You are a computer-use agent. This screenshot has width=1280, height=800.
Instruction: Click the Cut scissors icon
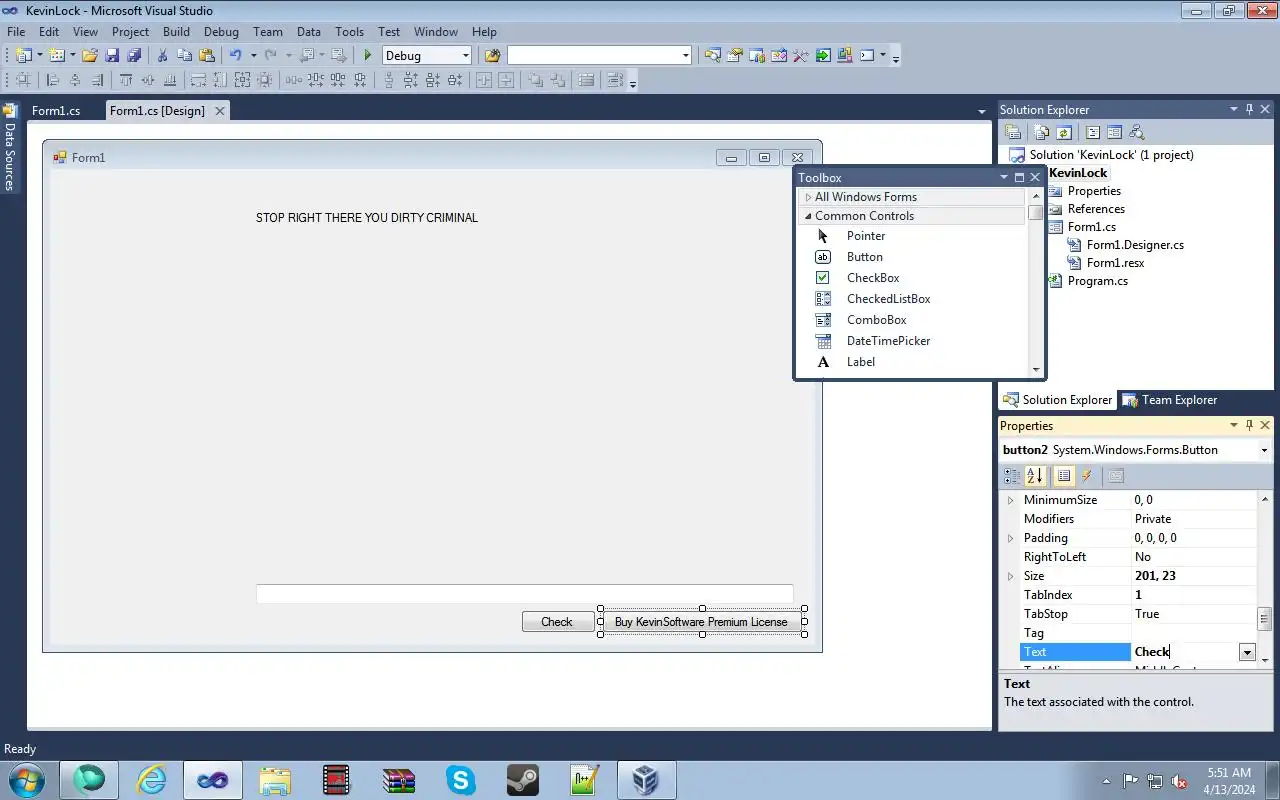click(x=162, y=55)
